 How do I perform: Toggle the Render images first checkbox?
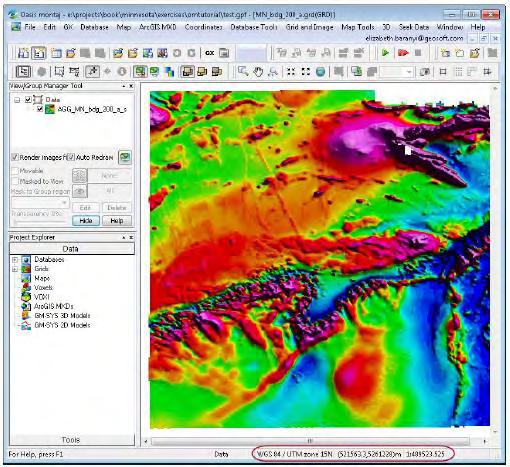point(15,157)
